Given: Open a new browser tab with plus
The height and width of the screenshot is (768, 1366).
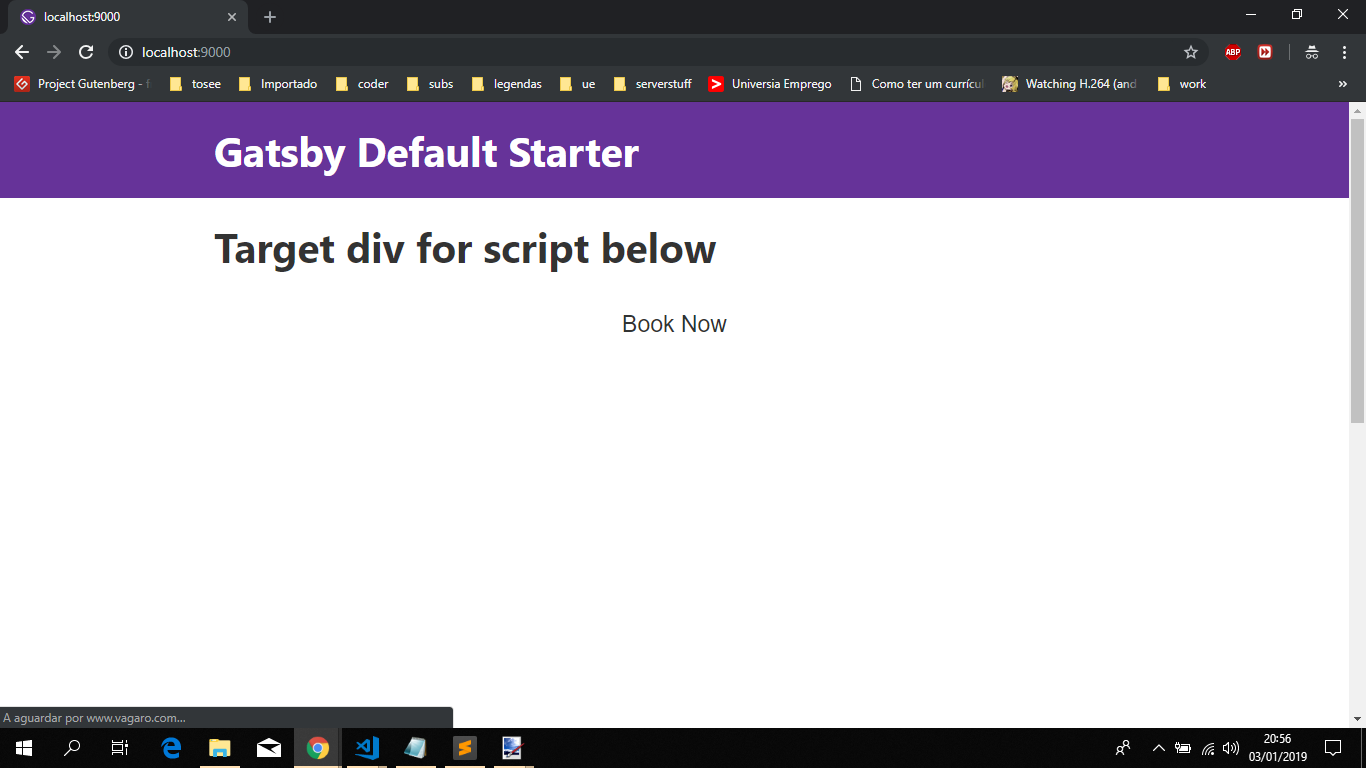Looking at the screenshot, I should (x=270, y=17).
